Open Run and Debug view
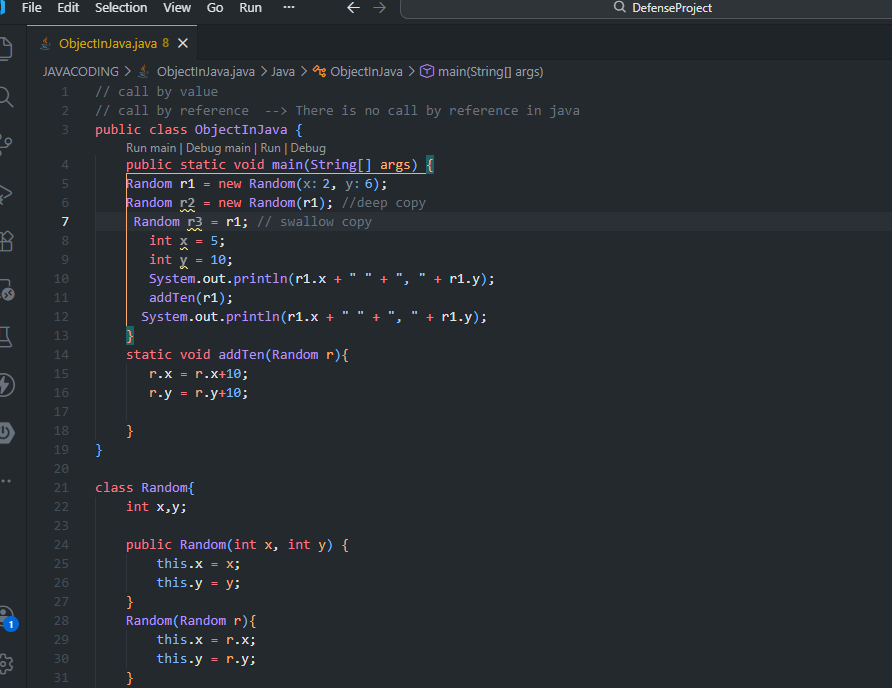 (6, 193)
